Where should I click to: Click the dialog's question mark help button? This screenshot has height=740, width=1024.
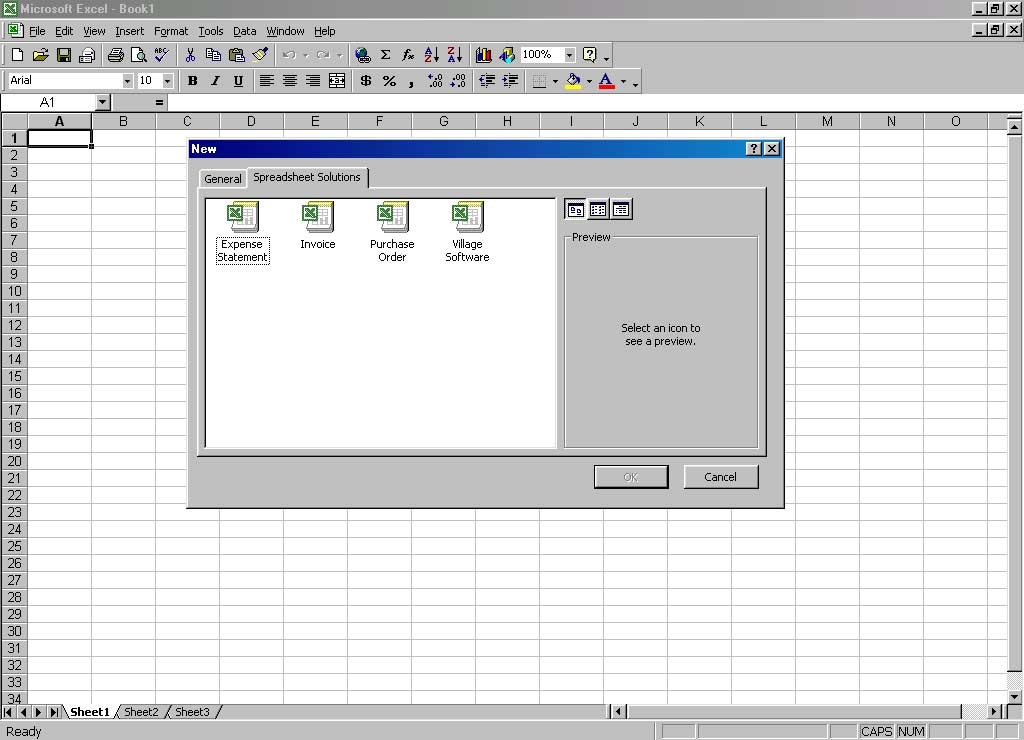tap(754, 149)
